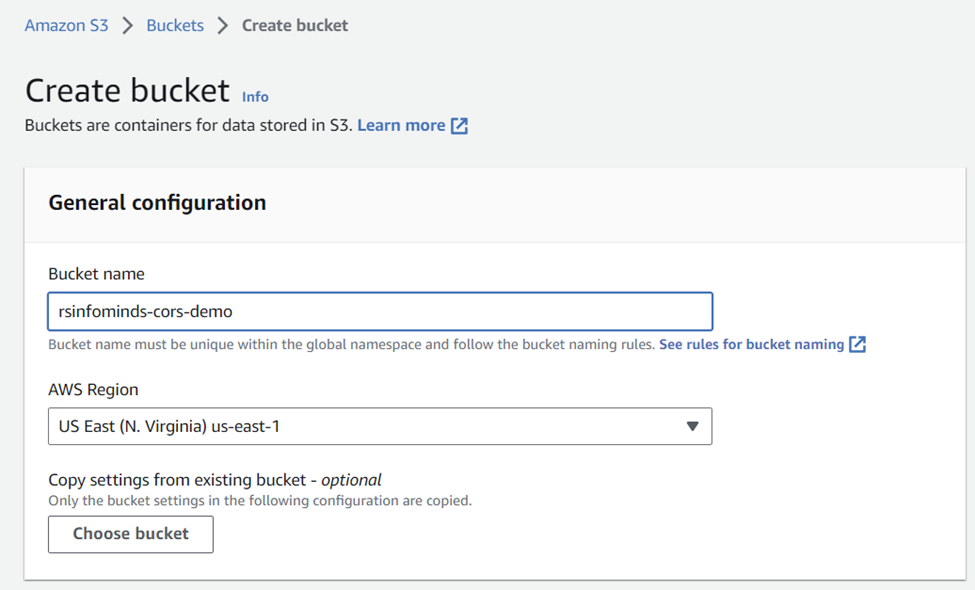Click the bucket settings copied helper text

pyautogui.click(x=260, y=501)
